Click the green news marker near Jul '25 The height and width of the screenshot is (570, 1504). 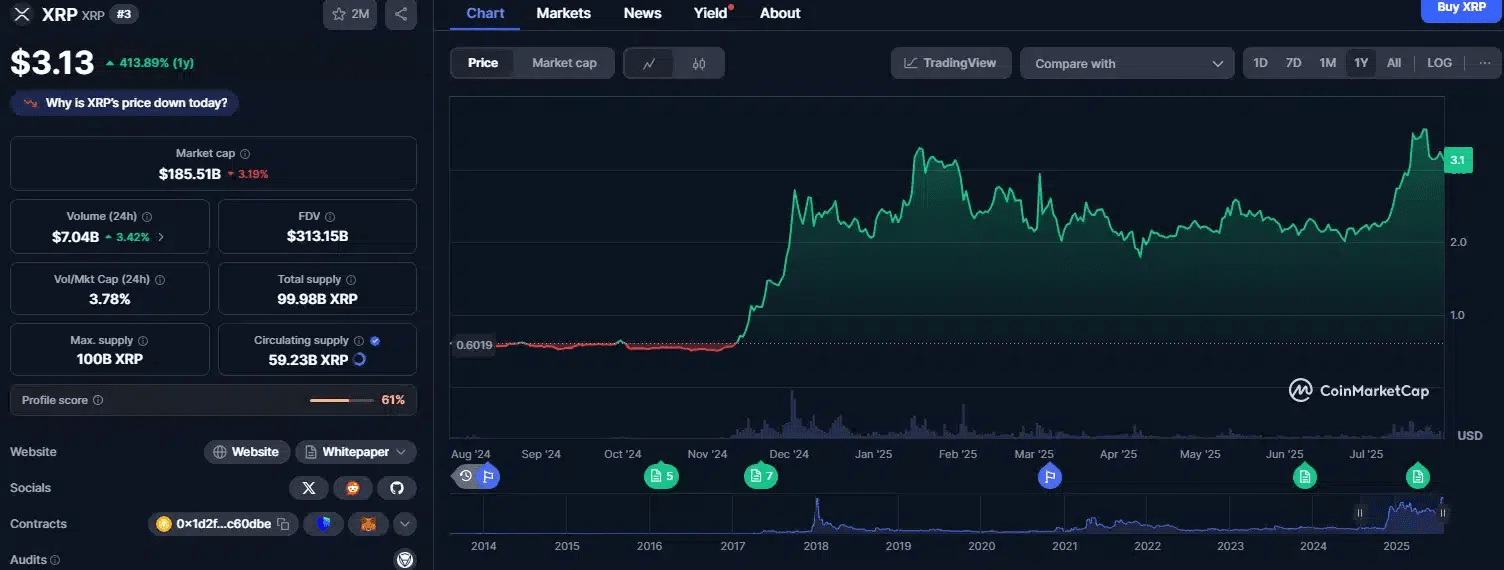pyautogui.click(x=1417, y=476)
